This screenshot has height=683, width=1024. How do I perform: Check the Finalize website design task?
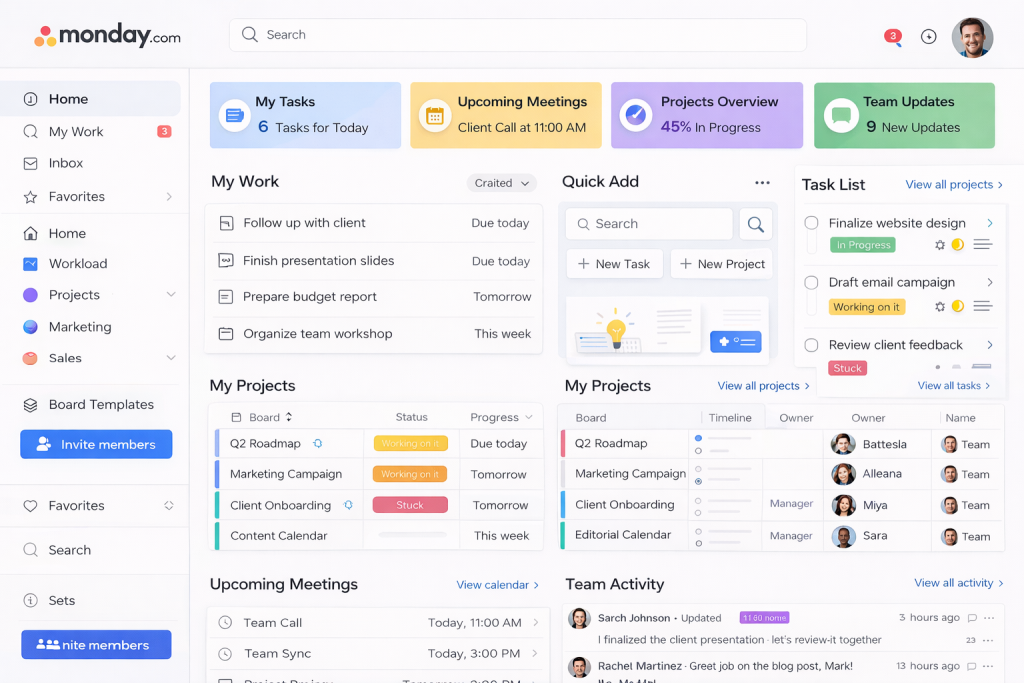tap(811, 223)
